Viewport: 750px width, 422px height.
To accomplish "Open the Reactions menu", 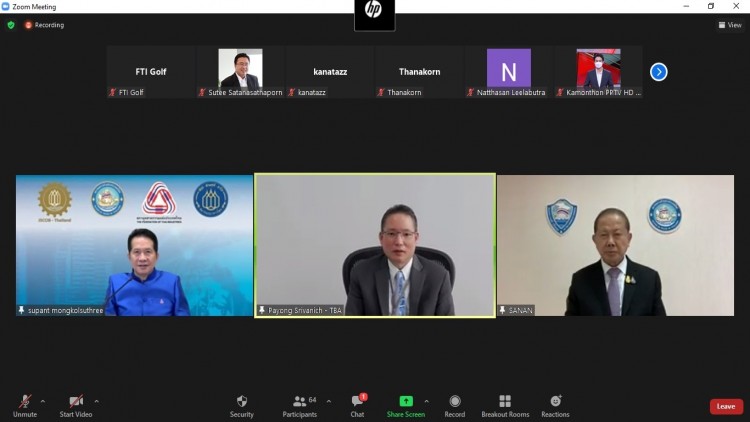I will click(x=555, y=406).
